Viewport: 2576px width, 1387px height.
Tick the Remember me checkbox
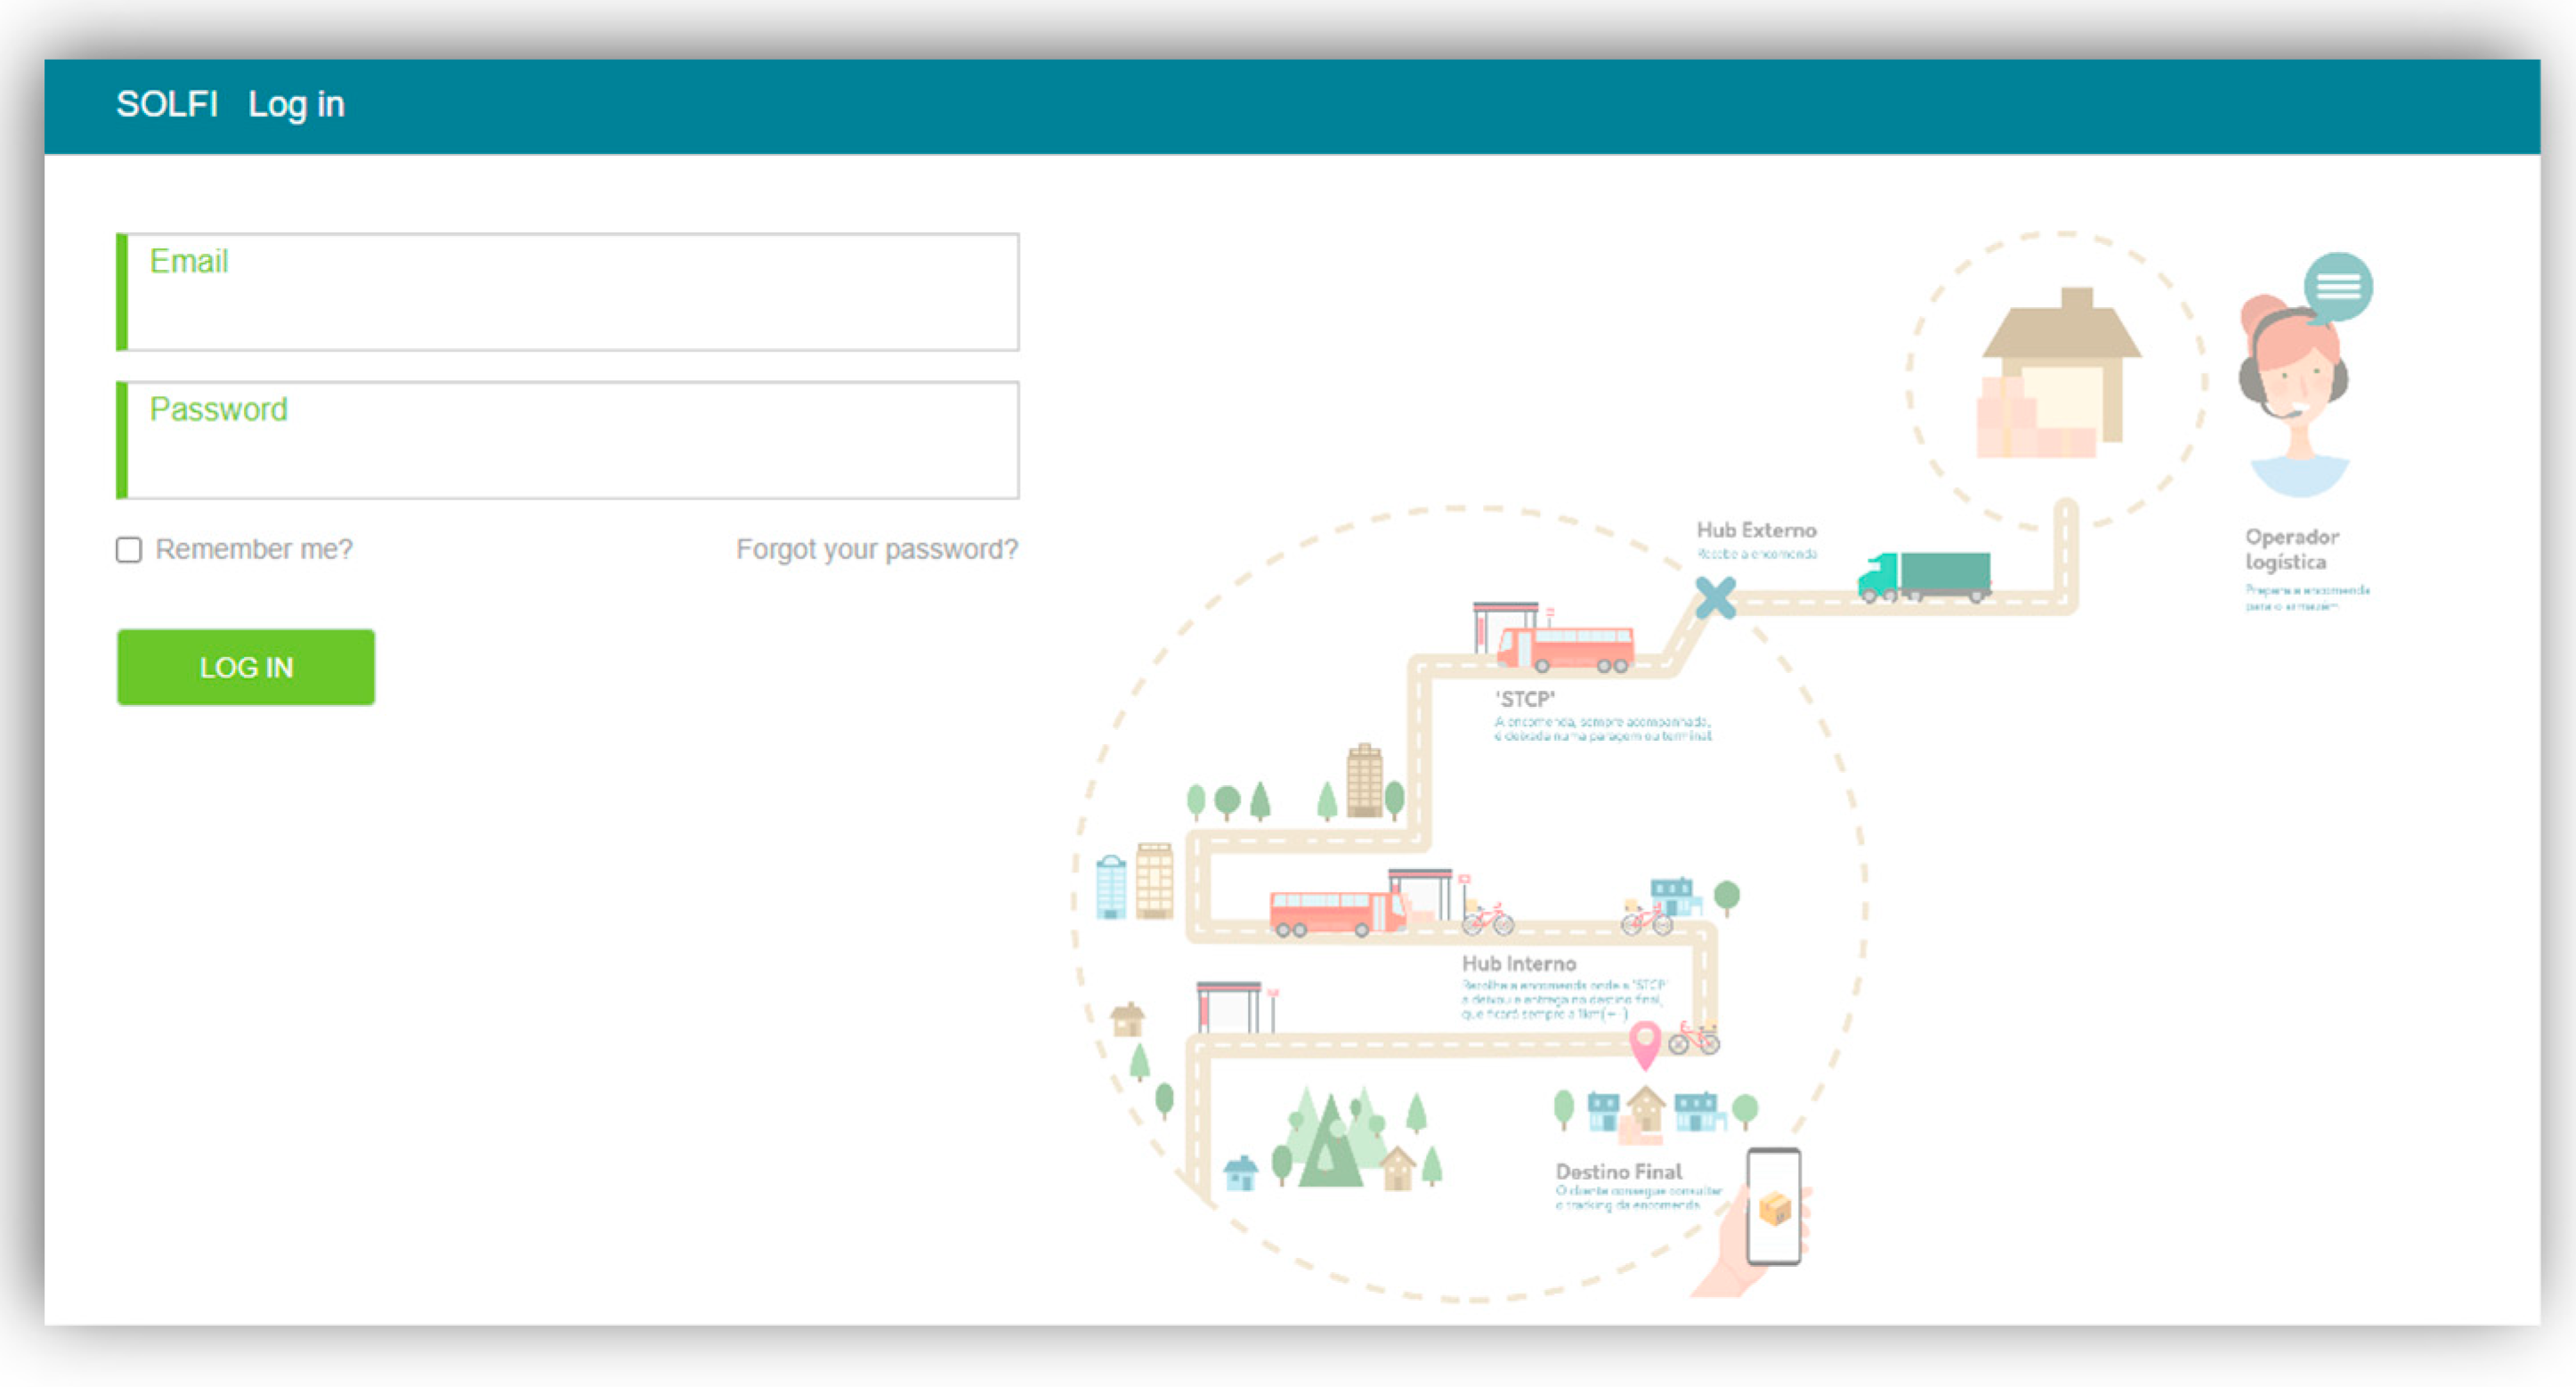point(129,550)
